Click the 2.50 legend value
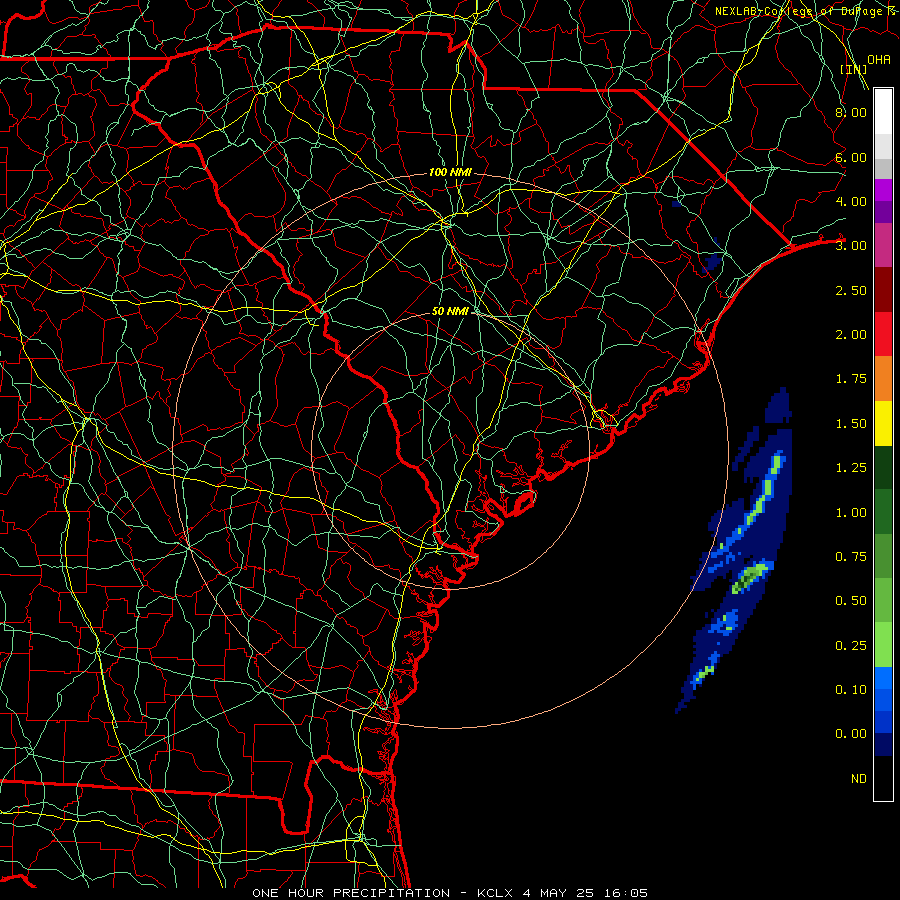This screenshot has width=900, height=900. [851, 290]
